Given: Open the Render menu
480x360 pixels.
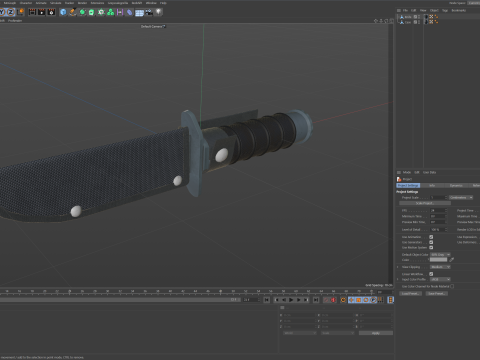Looking at the screenshot, I should point(82,3).
